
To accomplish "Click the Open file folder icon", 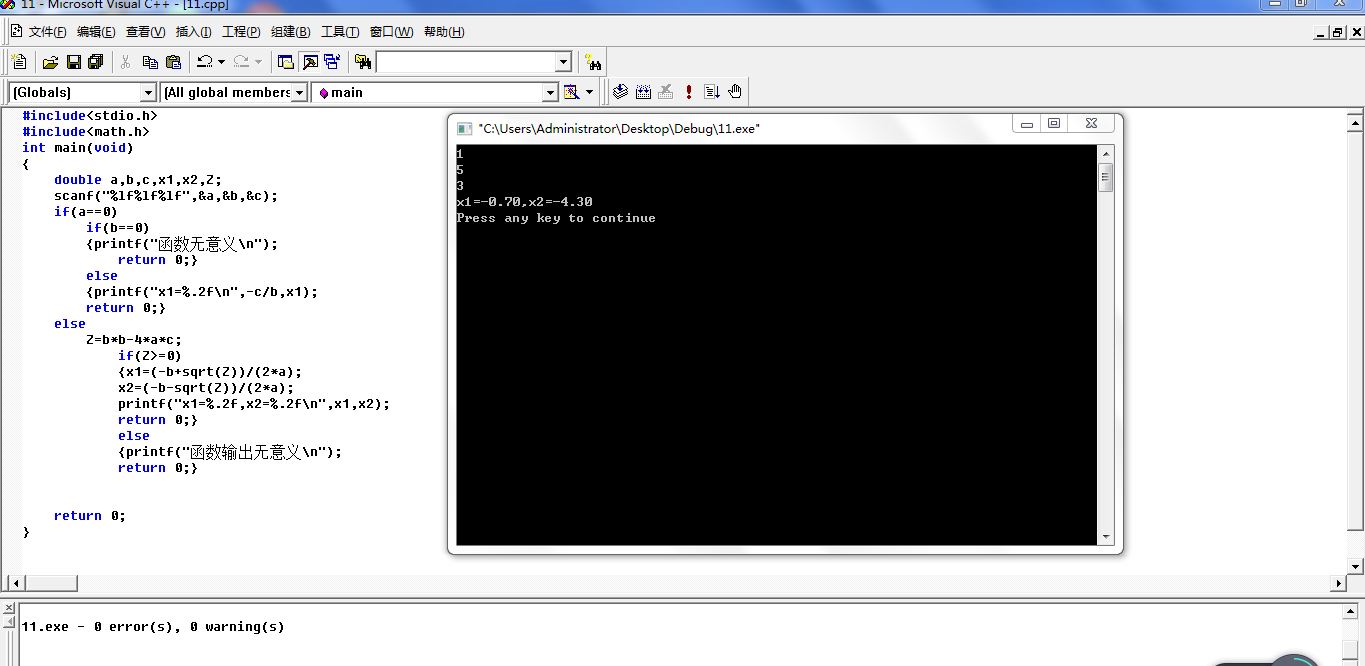I will 50,62.
